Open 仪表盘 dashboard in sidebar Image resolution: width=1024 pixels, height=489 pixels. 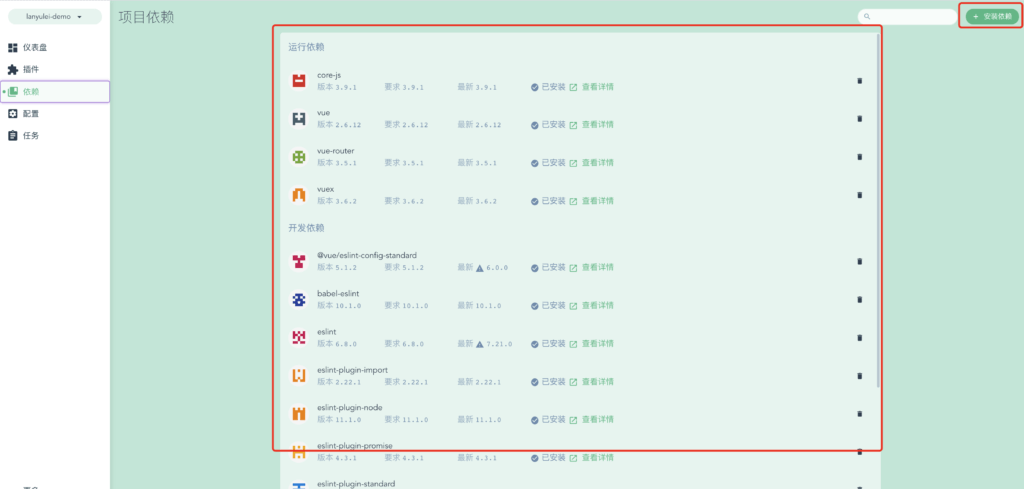(55, 48)
